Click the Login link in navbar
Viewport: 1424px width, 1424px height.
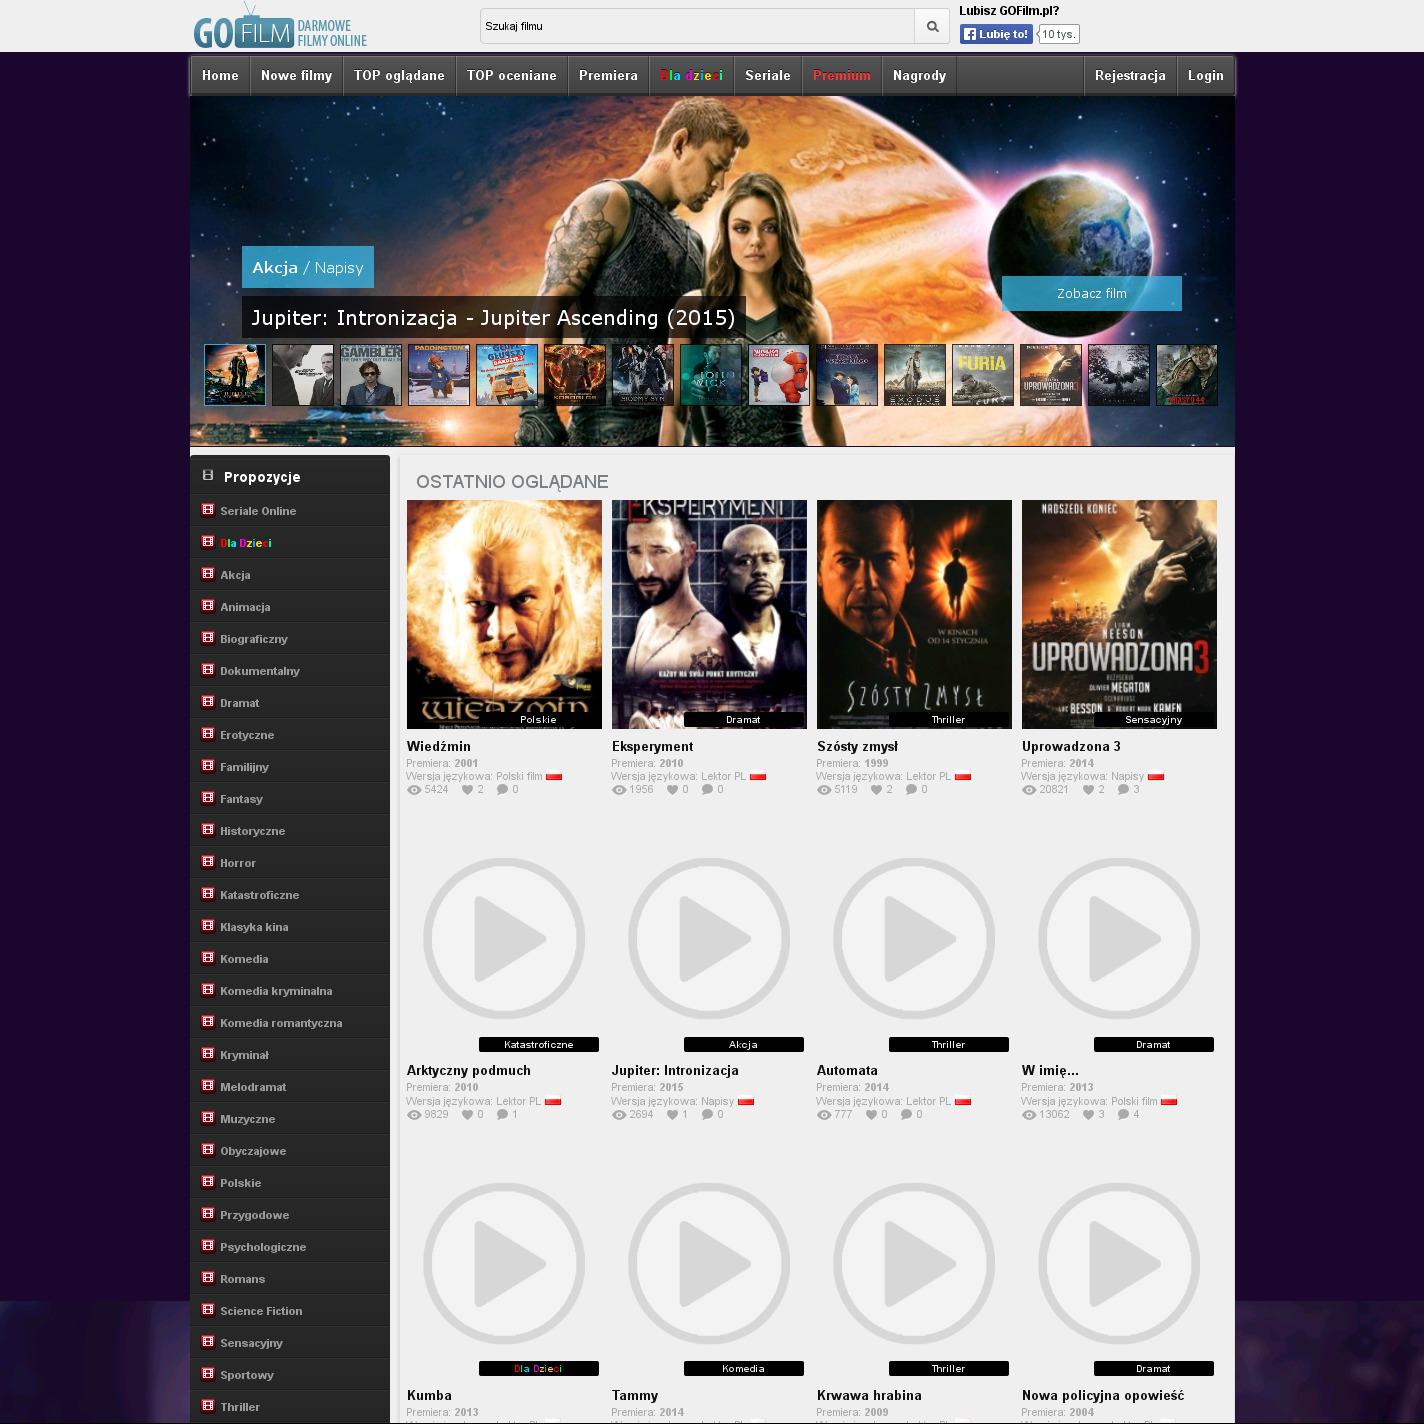(x=1205, y=76)
